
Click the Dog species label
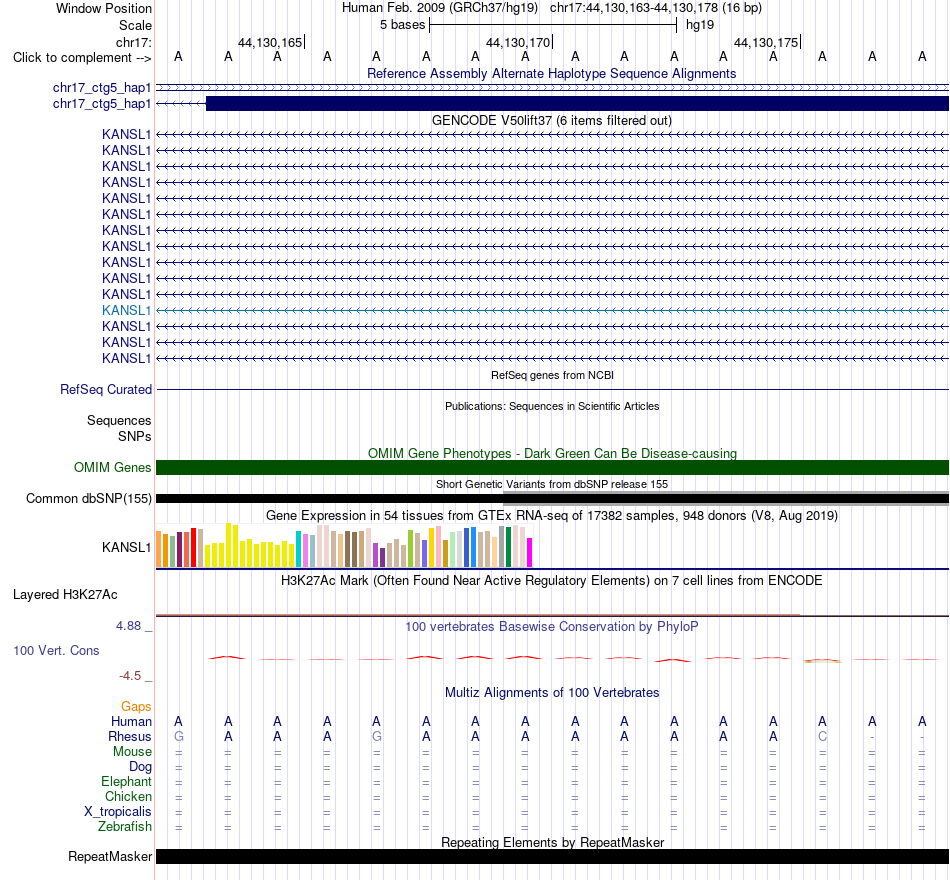(140, 767)
